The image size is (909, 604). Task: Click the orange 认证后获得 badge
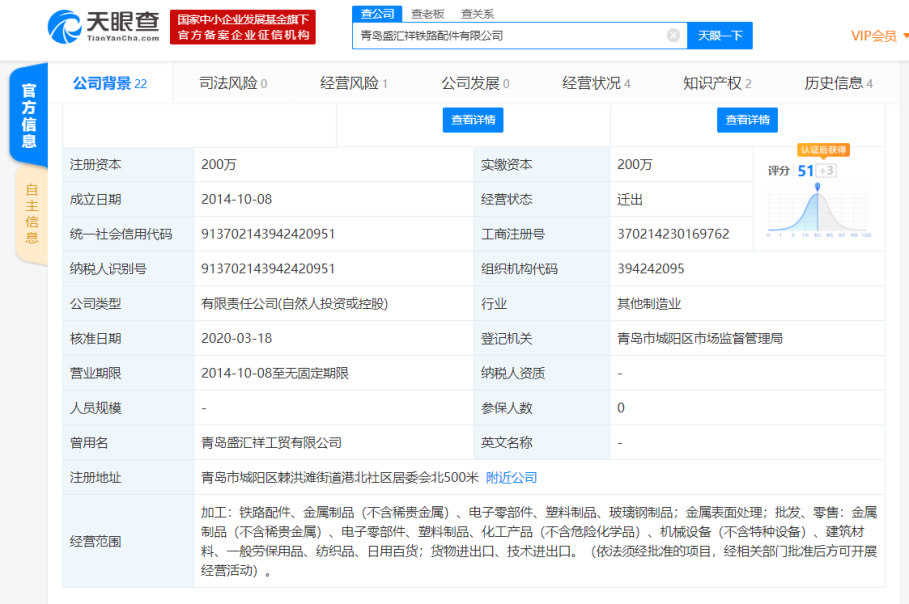823,150
